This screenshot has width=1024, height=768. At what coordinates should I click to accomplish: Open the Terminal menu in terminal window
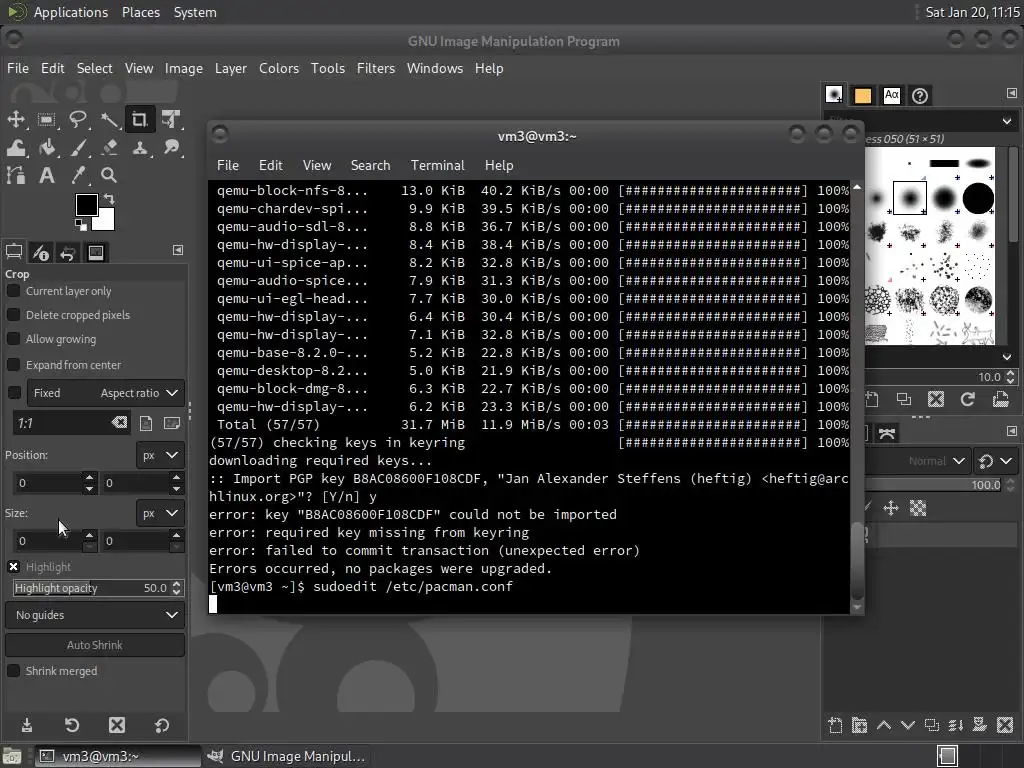(438, 165)
